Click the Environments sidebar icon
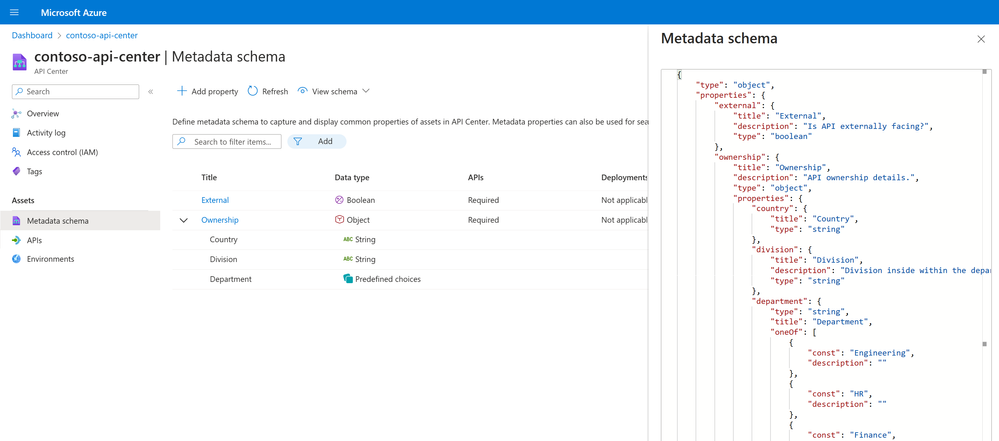This screenshot has width=999, height=441. pos(17,259)
